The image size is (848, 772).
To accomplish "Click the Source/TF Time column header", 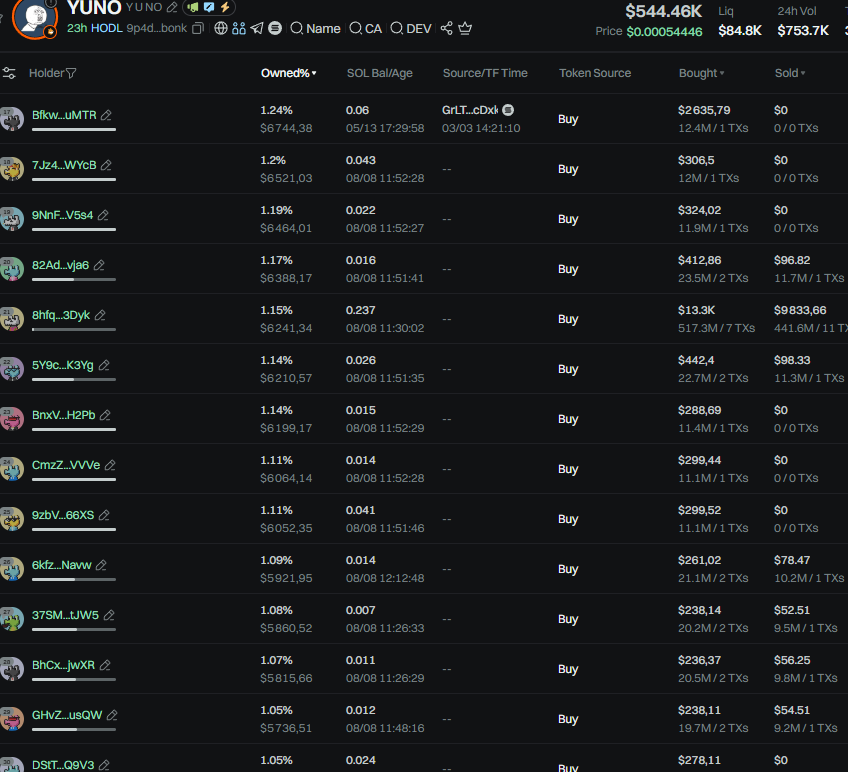I will (x=485, y=73).
